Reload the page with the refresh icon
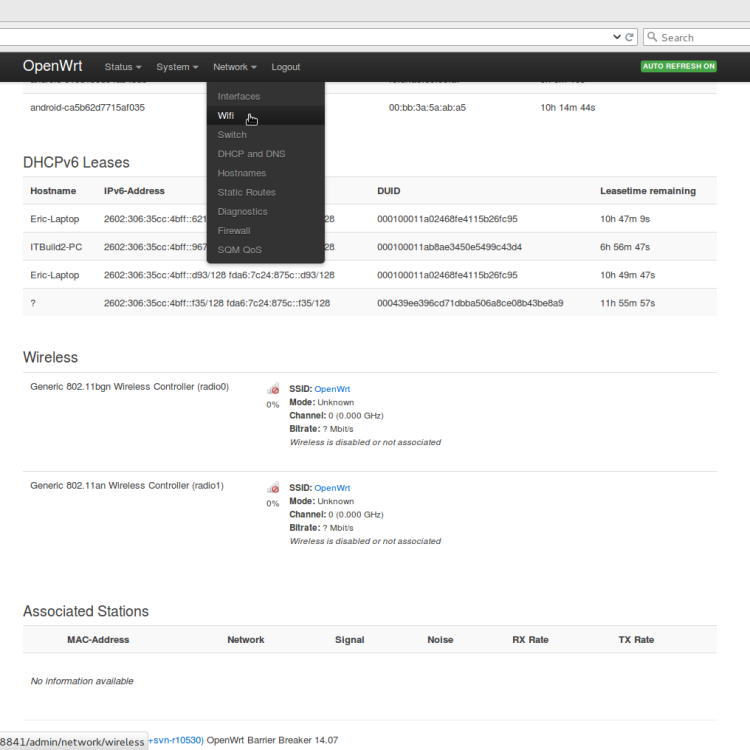The width and height of the screenshot is (750, 750). coord(630,37)
